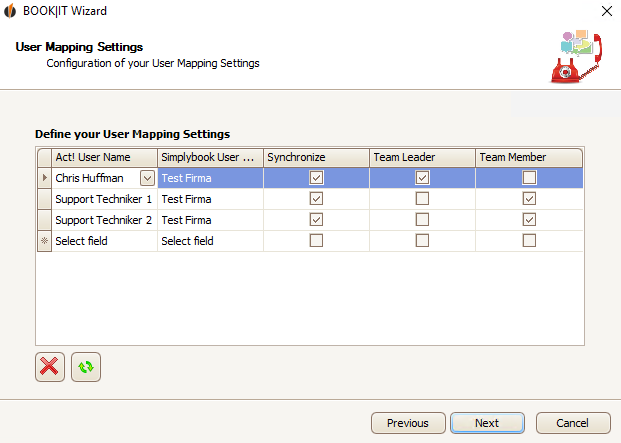This screenshot has width=621, height=443.
Task: Sort by the Act! User Name column header
Action: 105,158
